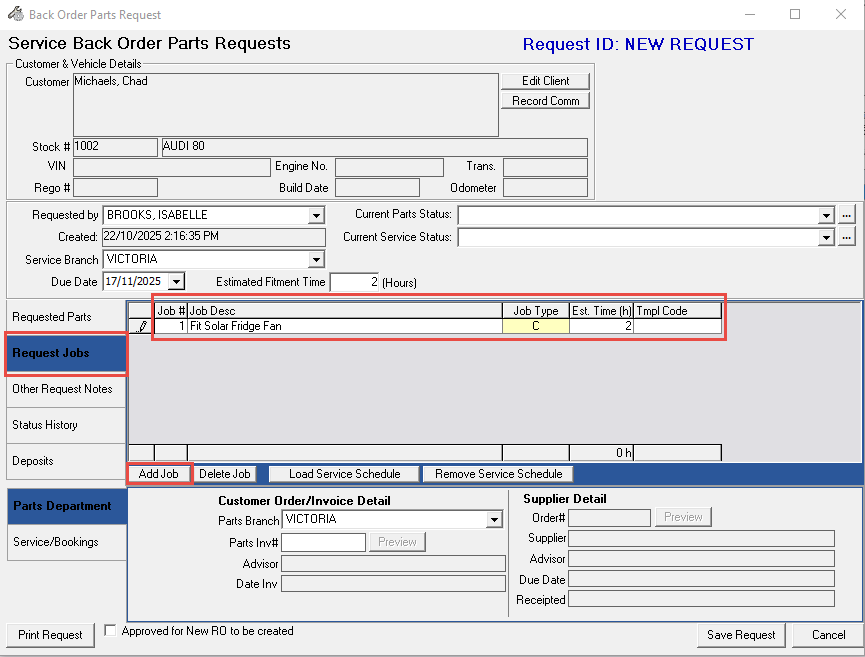Click the Edit Client button
865x657 pixels.
click(545, 81)
